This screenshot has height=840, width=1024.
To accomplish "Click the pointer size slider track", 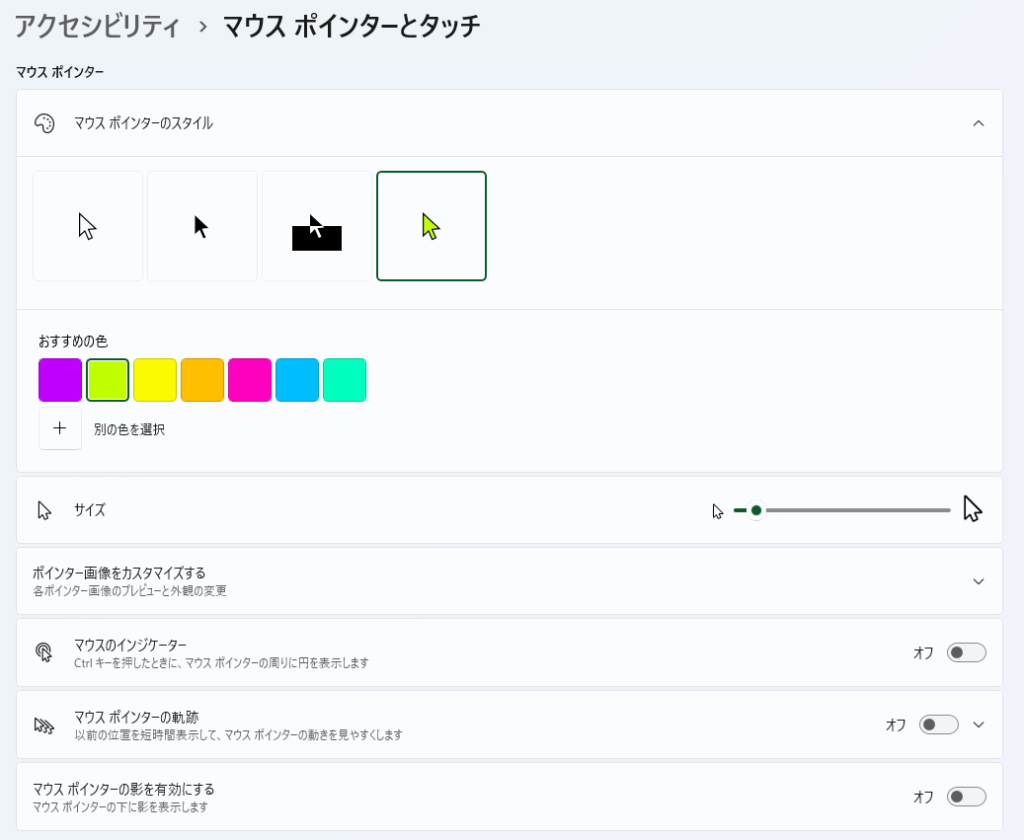I will click(850, 511).
